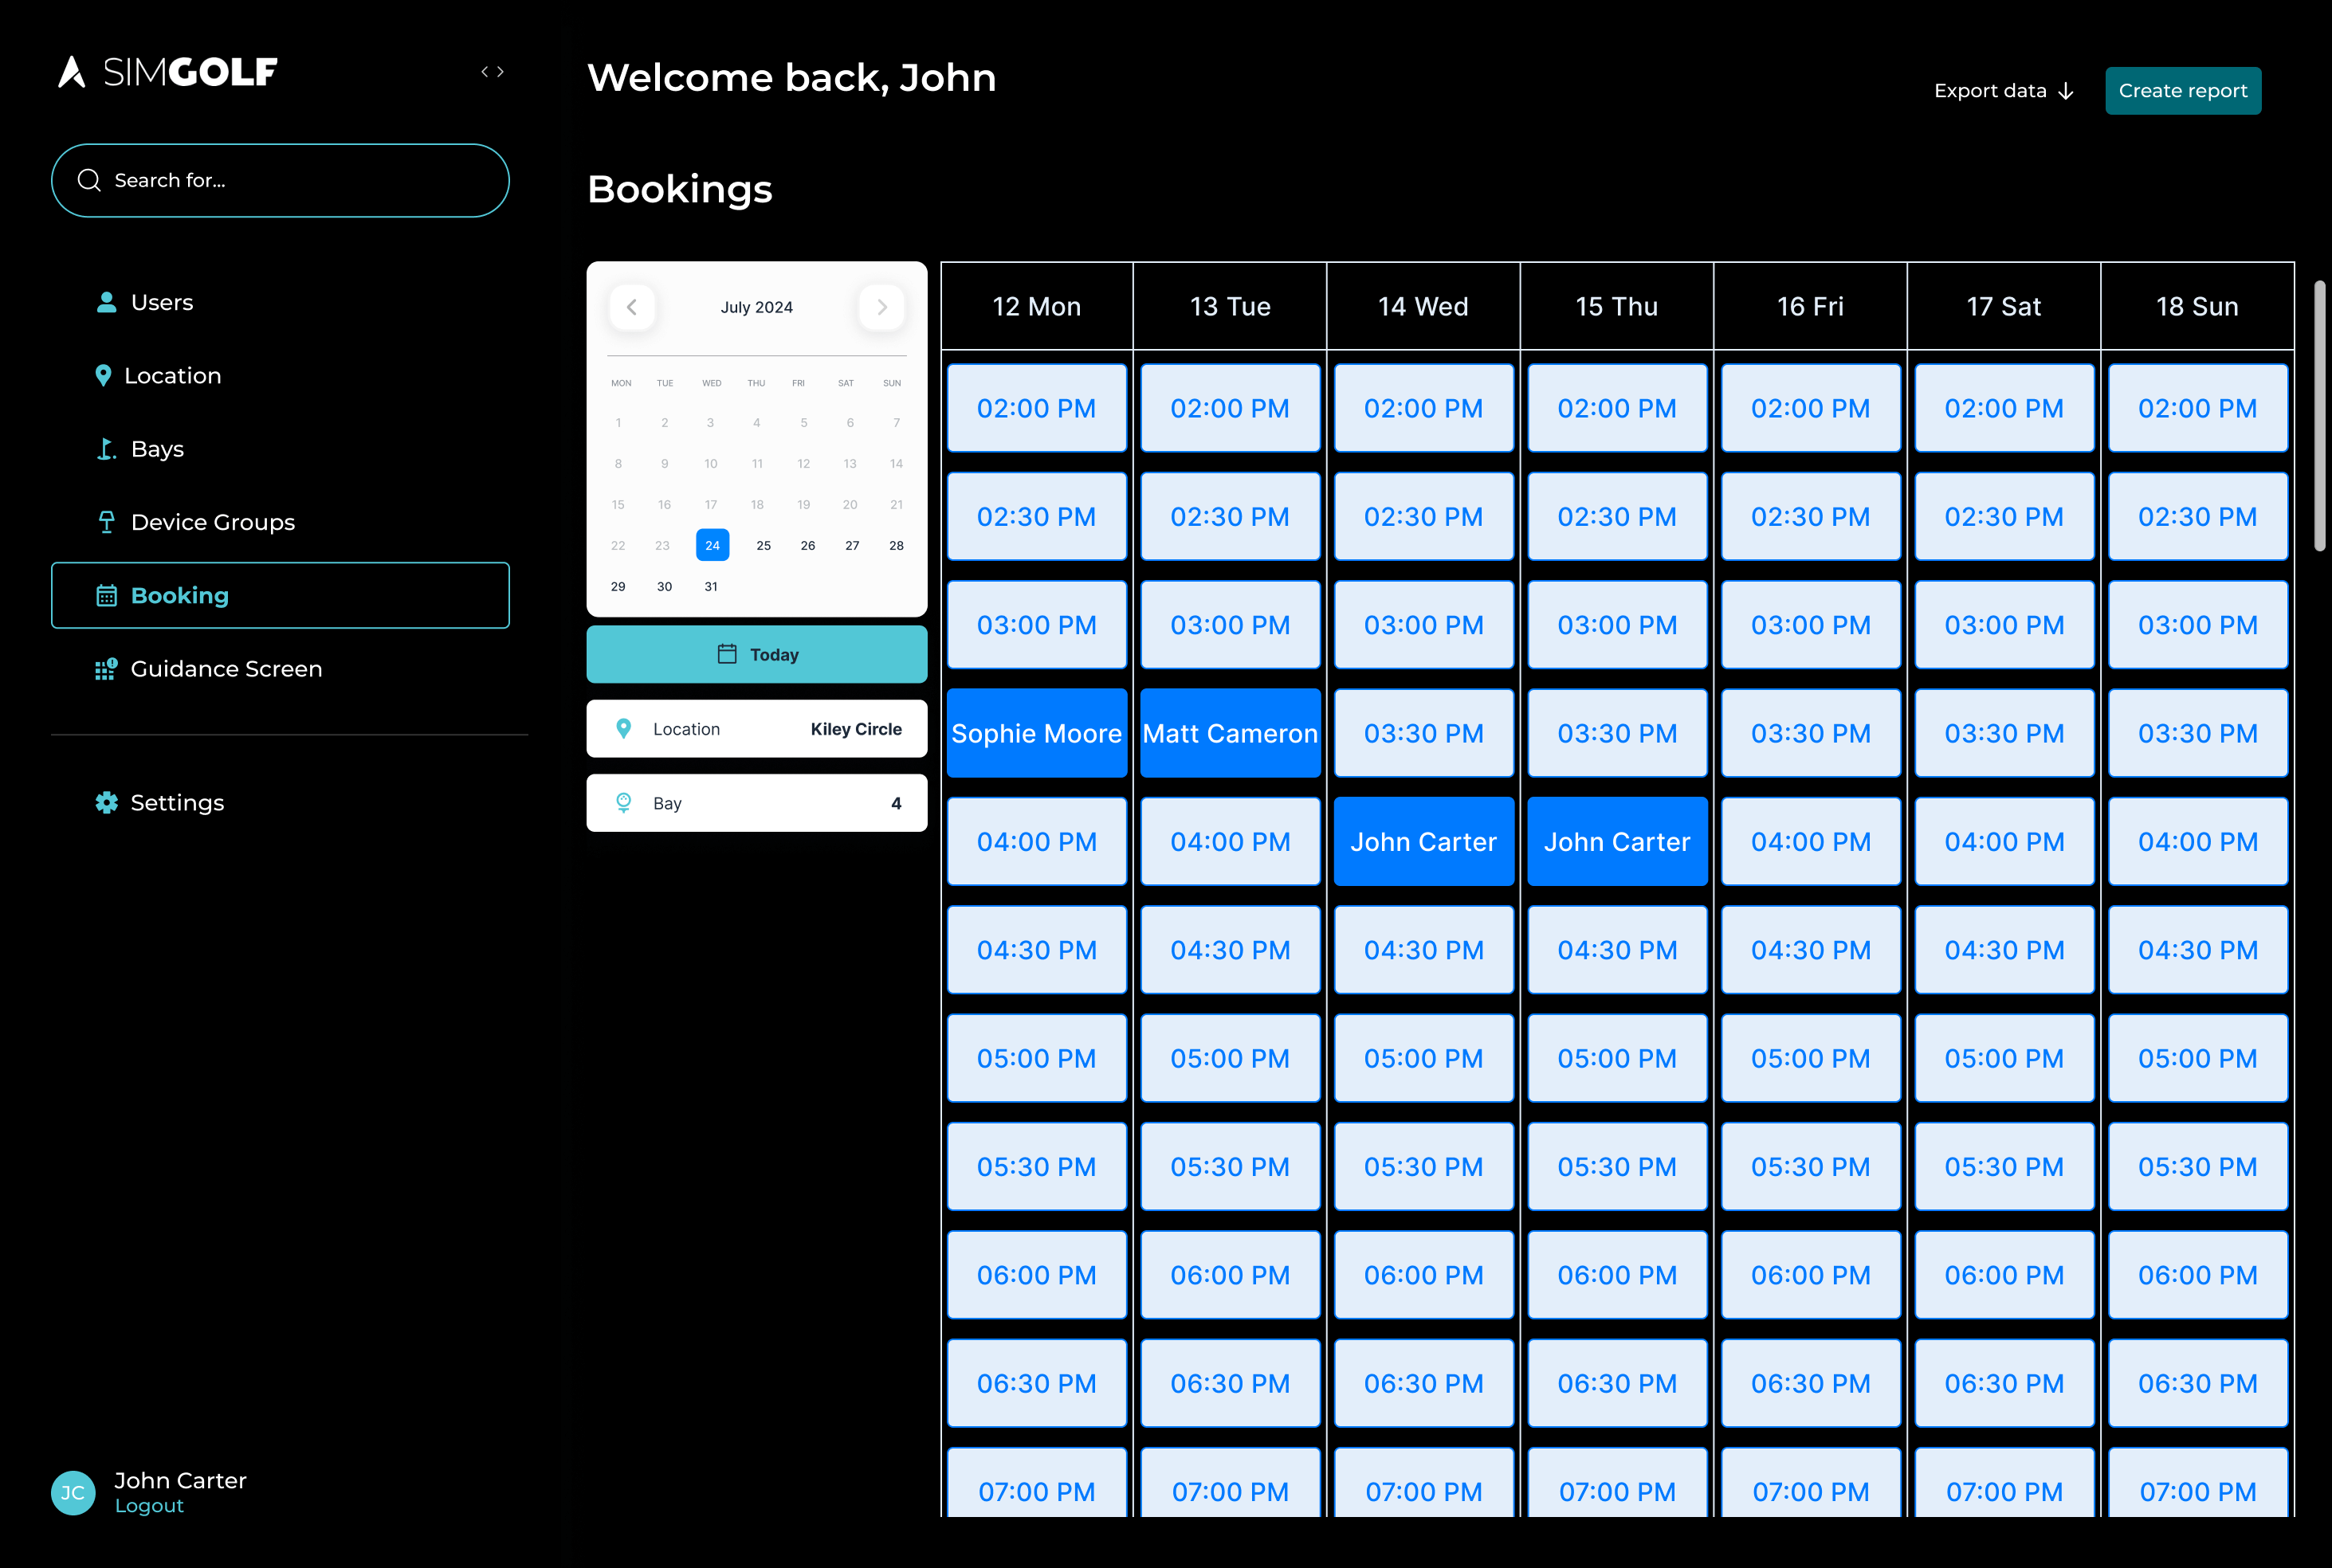Click the Logout link
2332x1568 pixels.
tap(149, 1506)
